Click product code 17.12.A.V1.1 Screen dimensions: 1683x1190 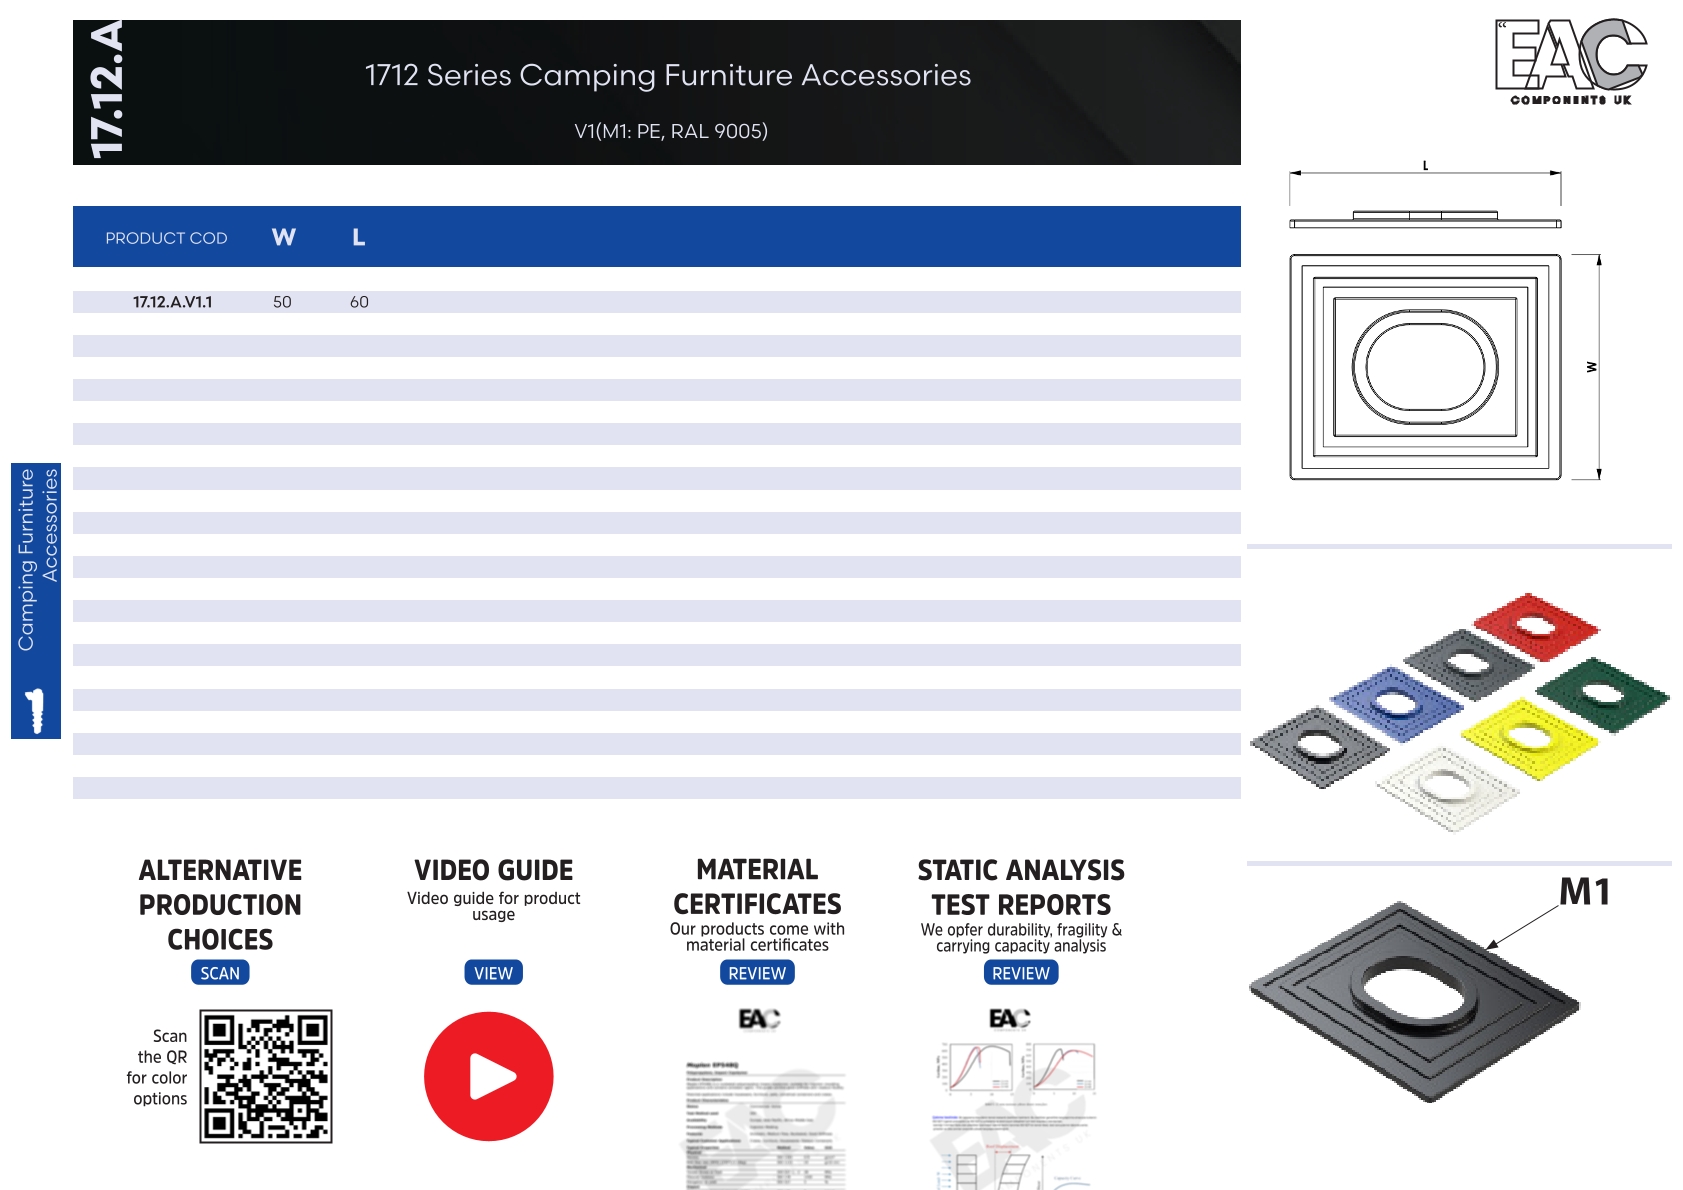[x=173, y=302]
